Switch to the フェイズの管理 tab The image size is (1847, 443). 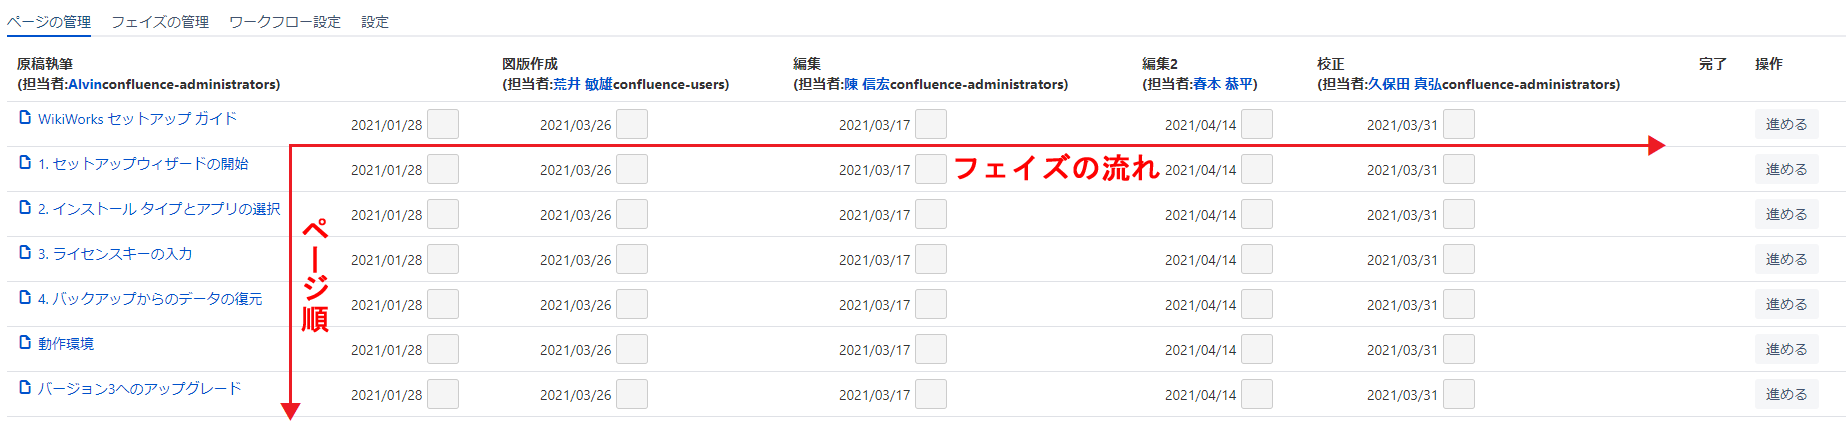tap(160, 22)
